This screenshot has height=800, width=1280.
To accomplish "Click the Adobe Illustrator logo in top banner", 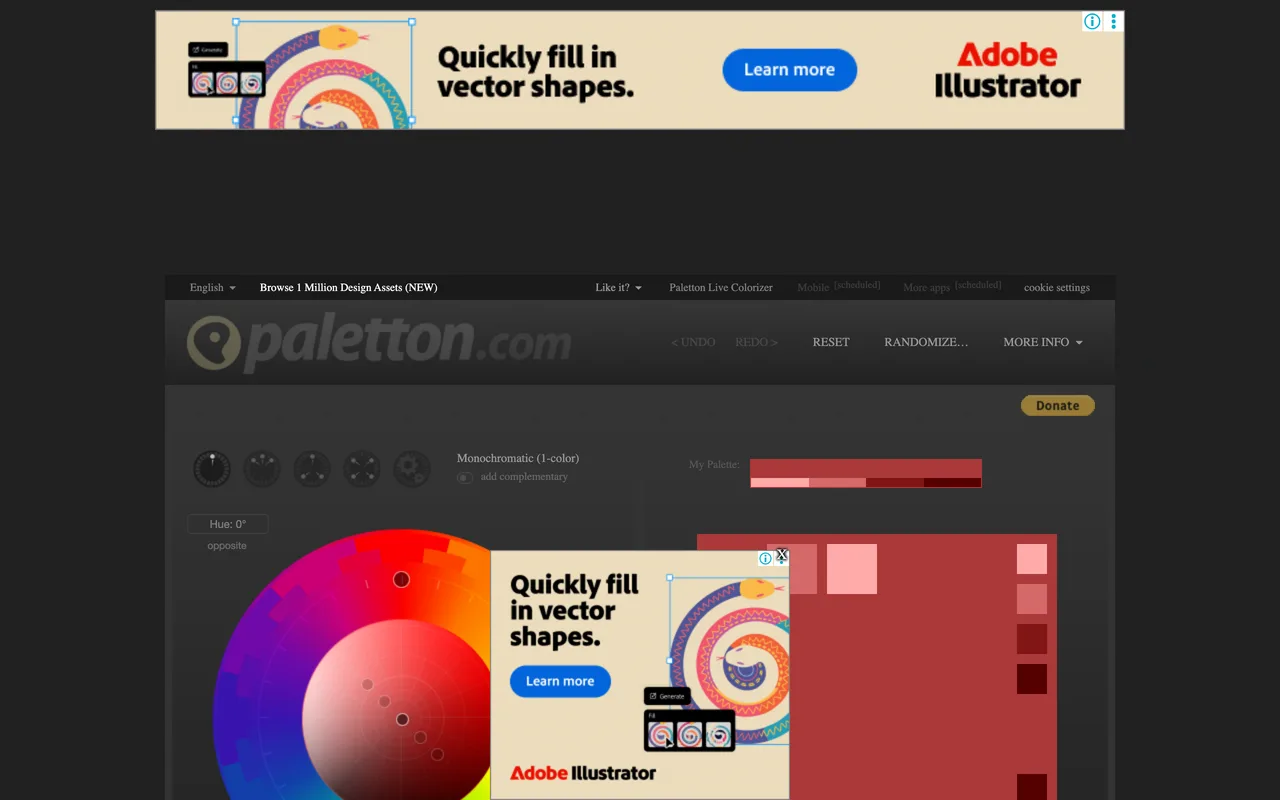I will point(1008,70).
